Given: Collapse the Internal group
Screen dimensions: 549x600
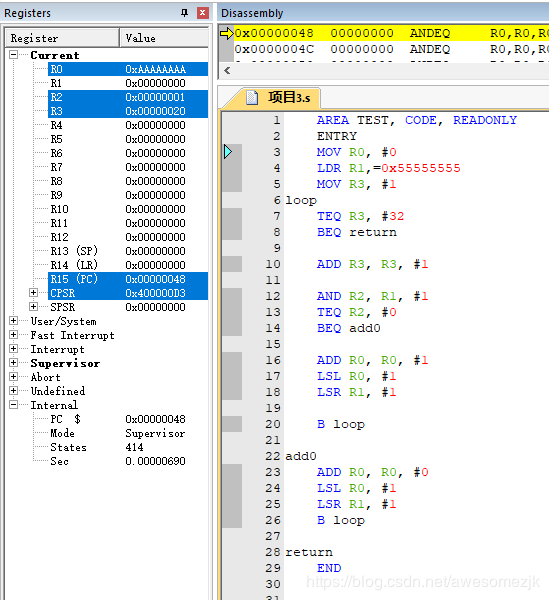Looking at the screenshot, I should [x=13, y=404].
